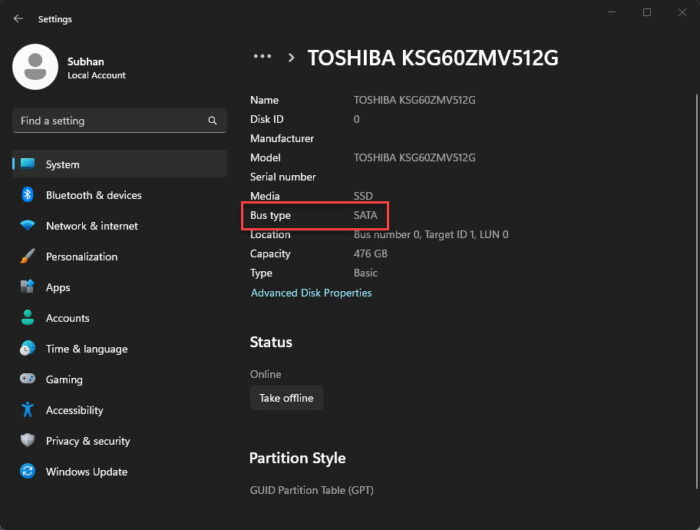The image size is (700, 530).
Task: Select Personalization in sidebar
Action: [x=120, y=257]
